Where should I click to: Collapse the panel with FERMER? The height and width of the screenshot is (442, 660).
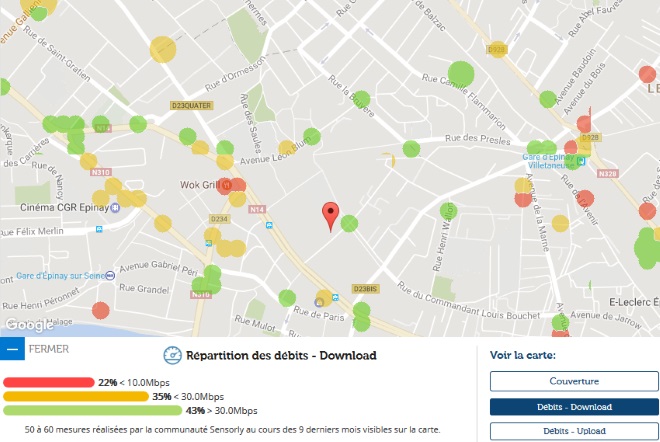click(49, 349)
